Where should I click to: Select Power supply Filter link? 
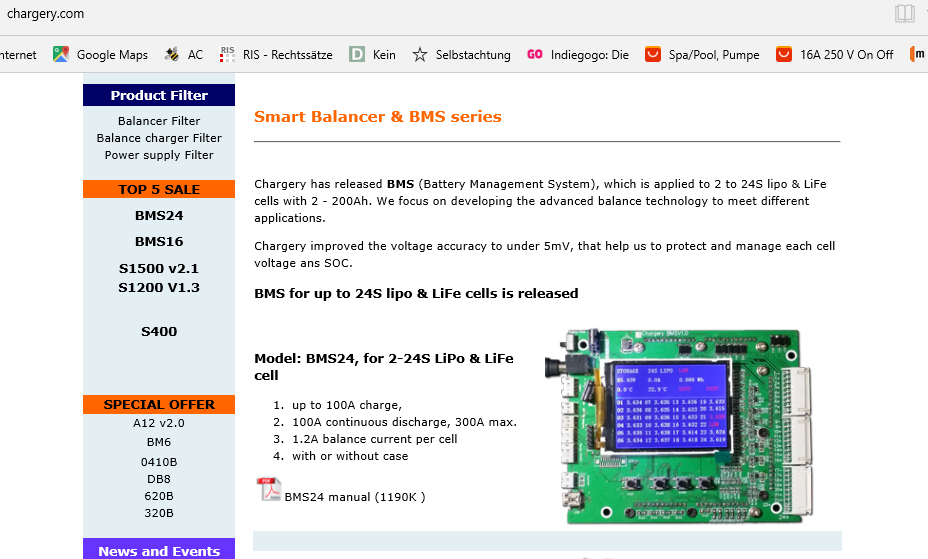159,155
